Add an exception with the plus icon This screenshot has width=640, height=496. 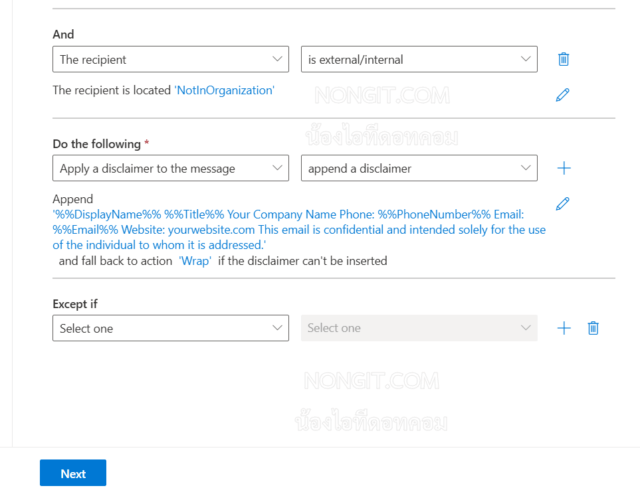[564, 328]
